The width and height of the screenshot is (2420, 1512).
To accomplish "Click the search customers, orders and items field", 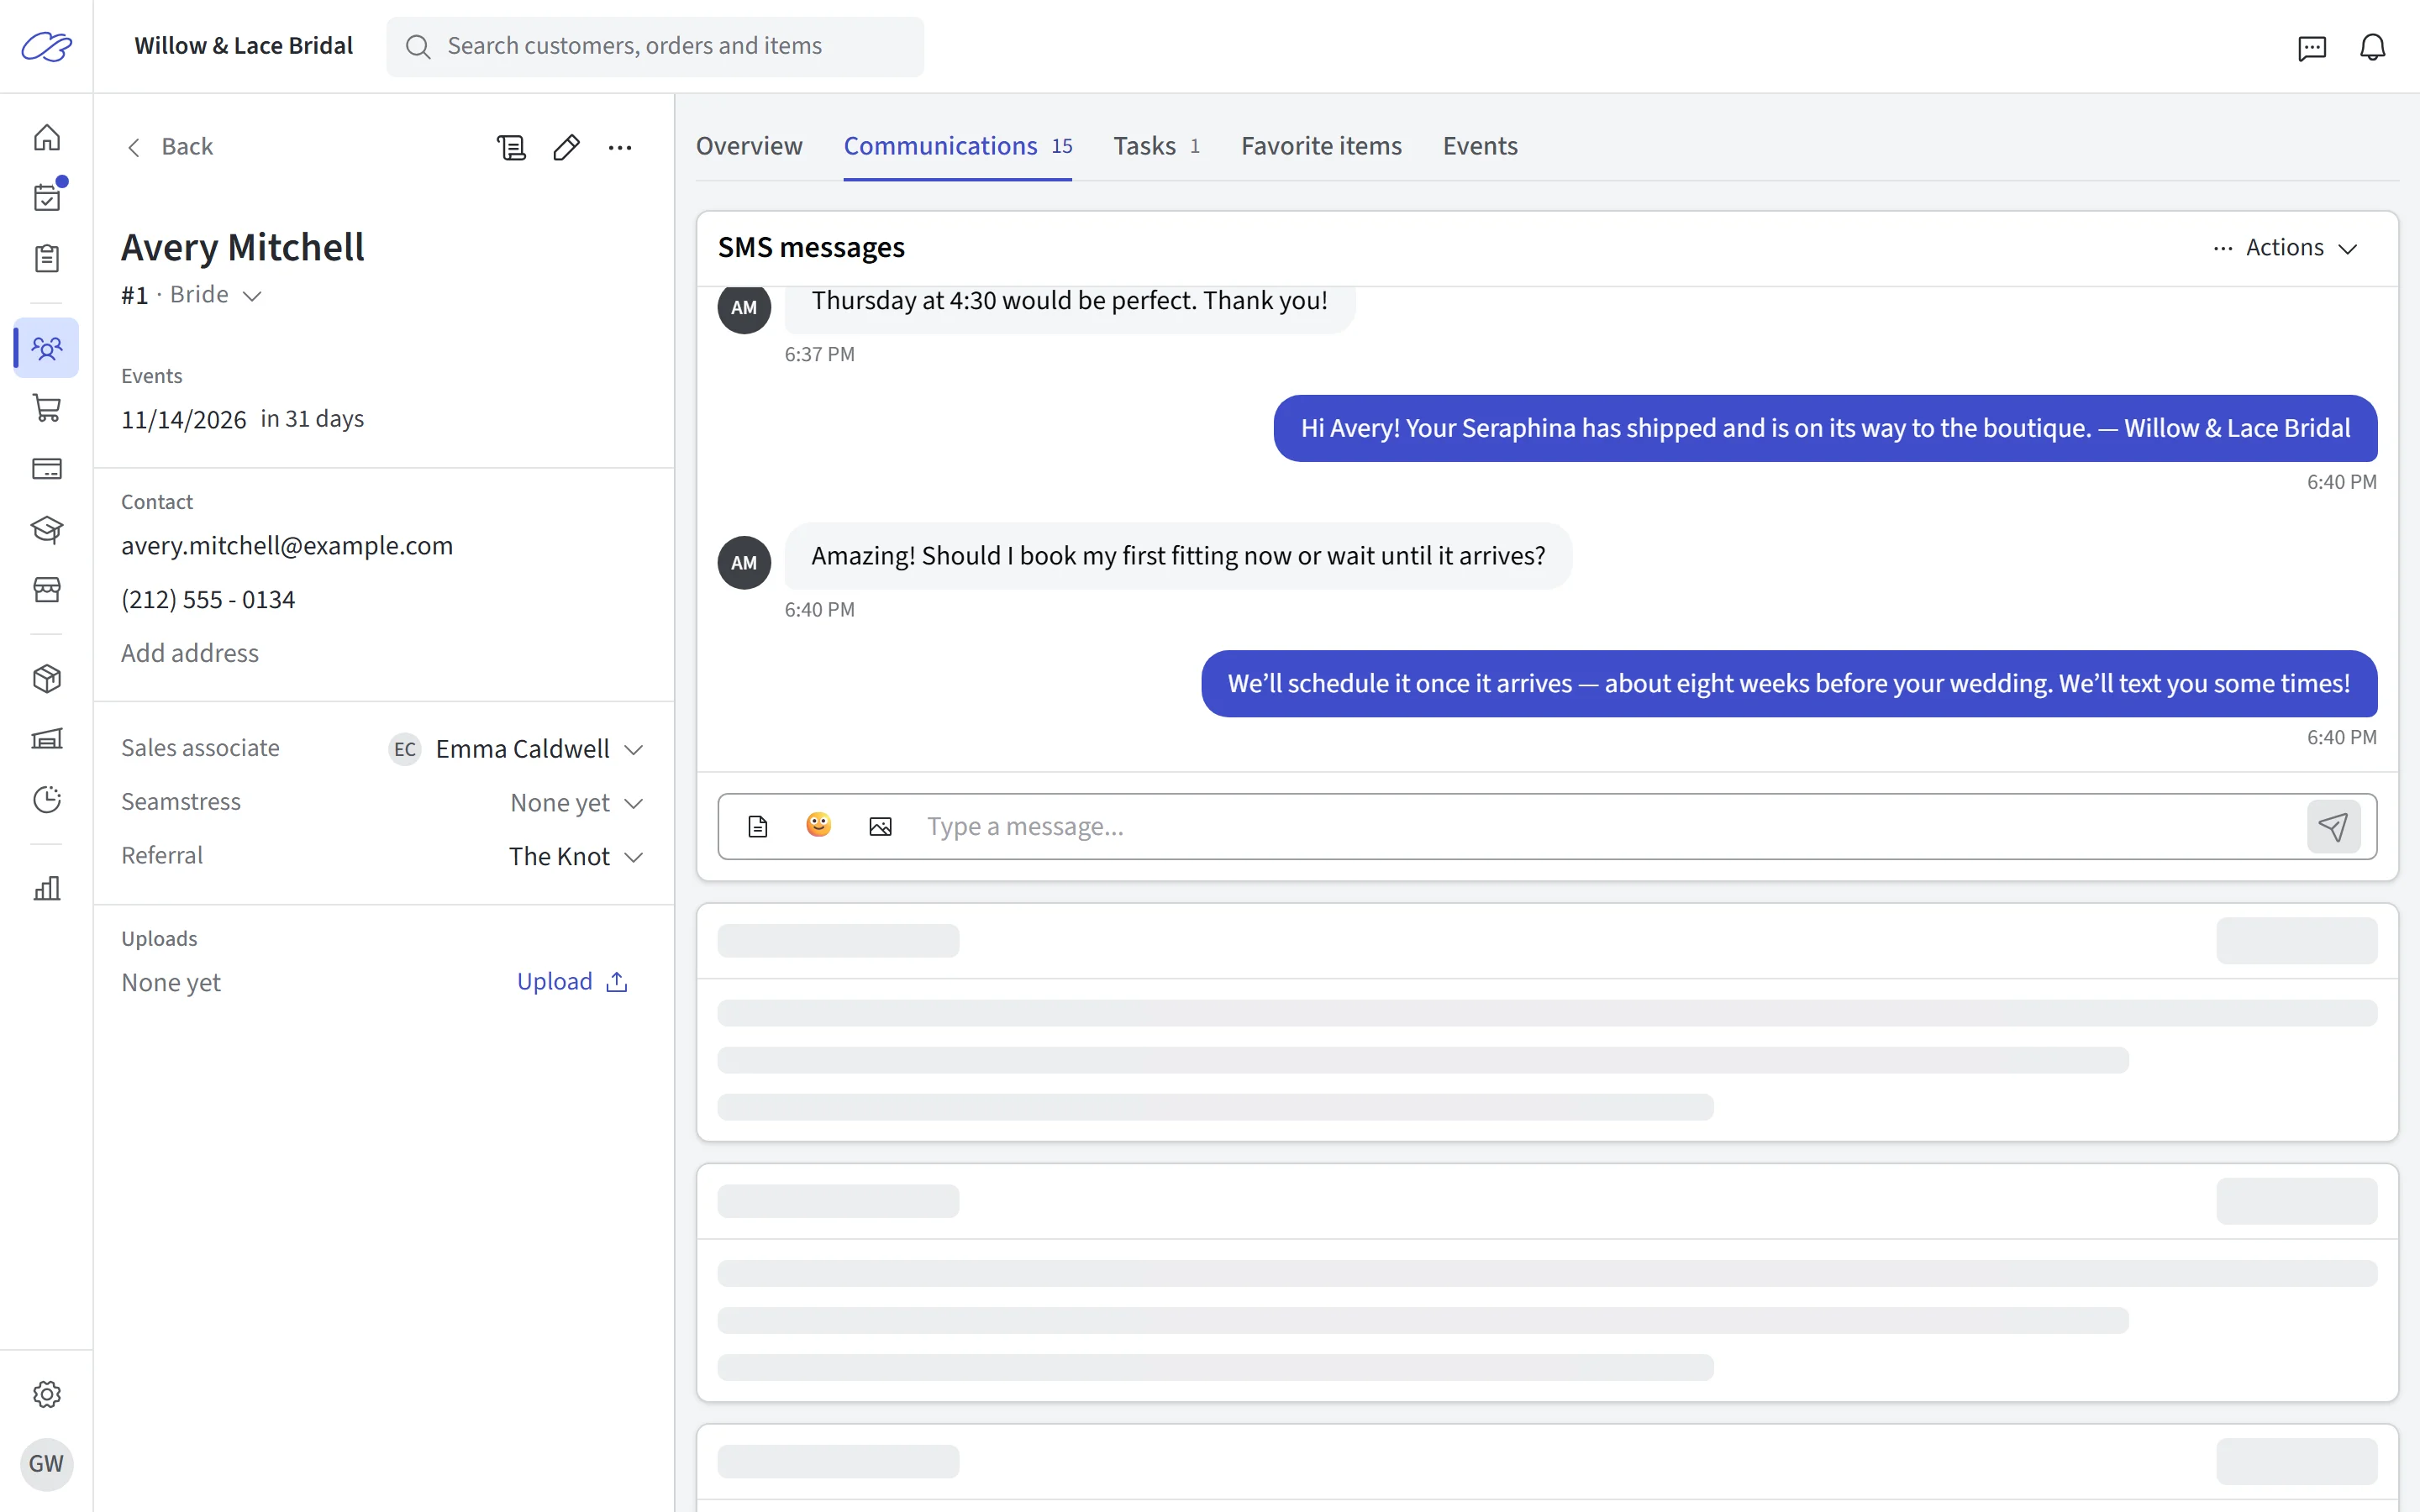I will coord(655,47).
